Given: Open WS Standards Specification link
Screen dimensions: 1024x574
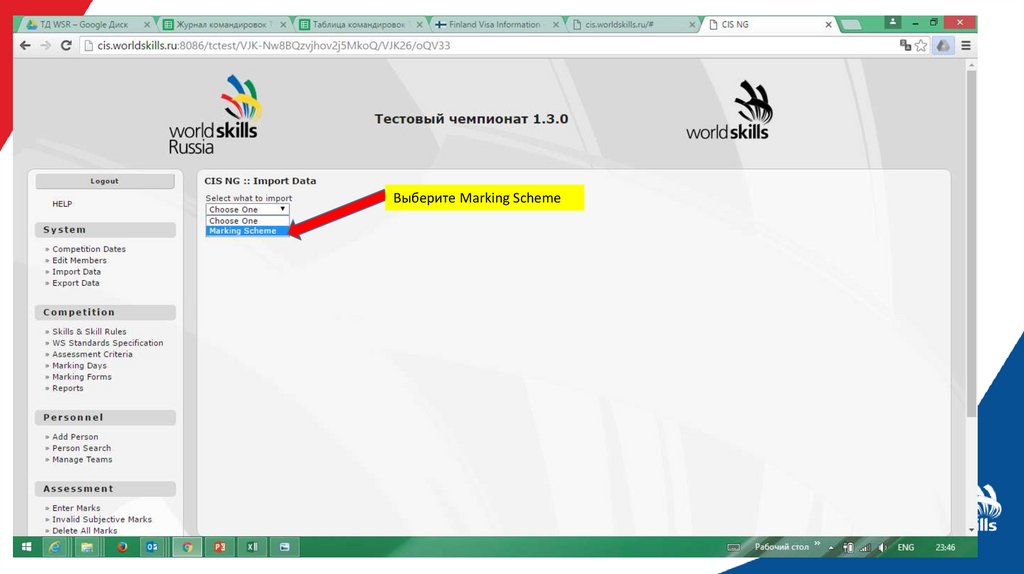Looking at the screenshot, I should (108, 343).
